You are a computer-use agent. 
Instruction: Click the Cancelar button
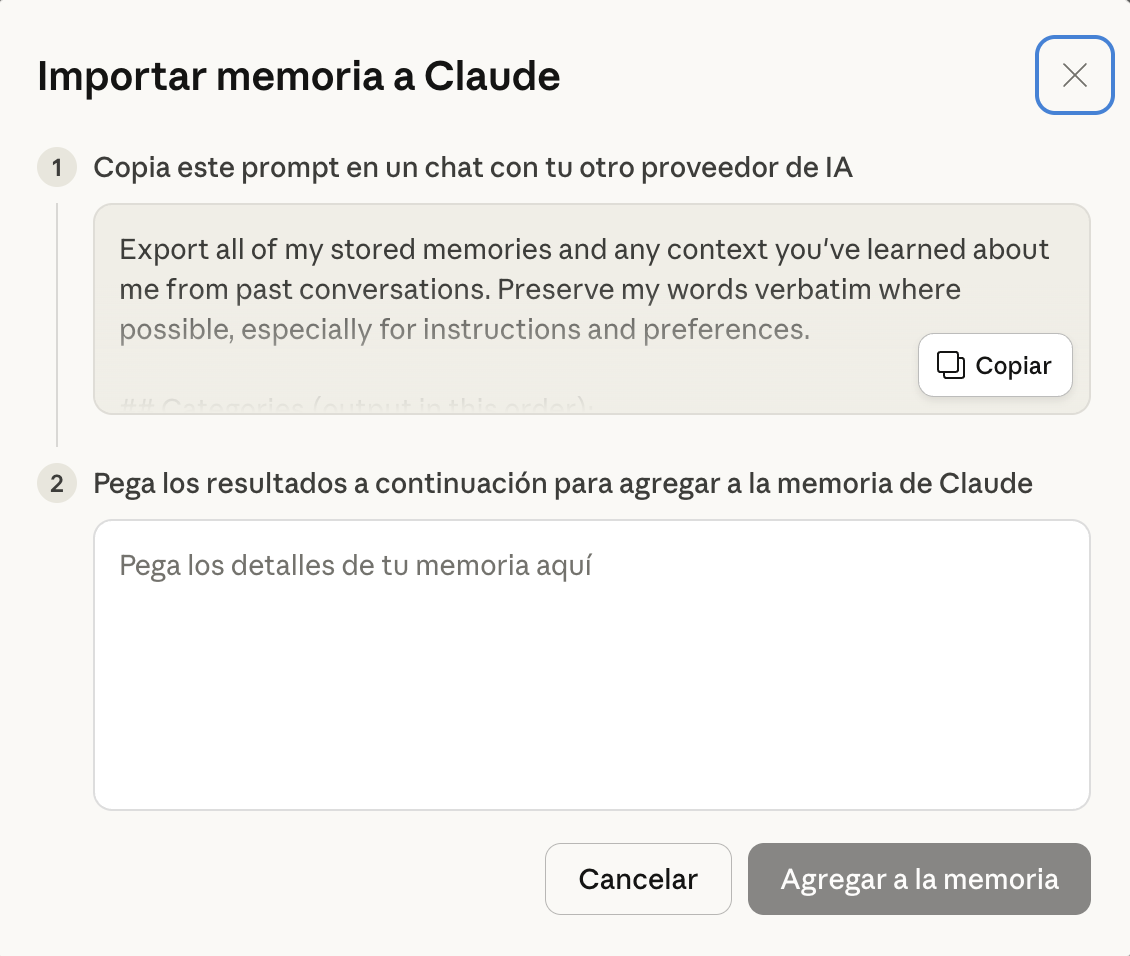(638, 879)
